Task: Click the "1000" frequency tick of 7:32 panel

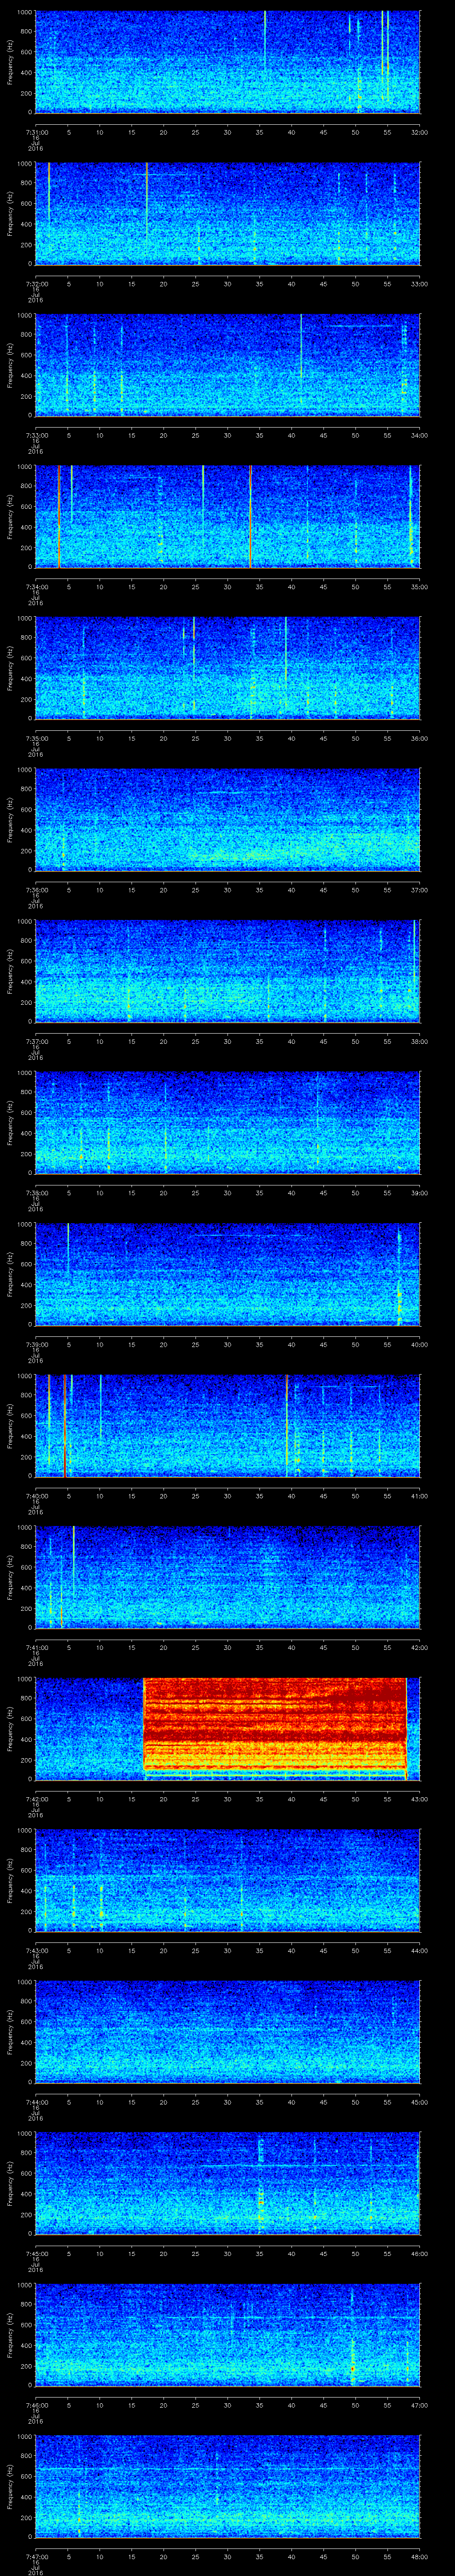Action: (x=25, y=164)
